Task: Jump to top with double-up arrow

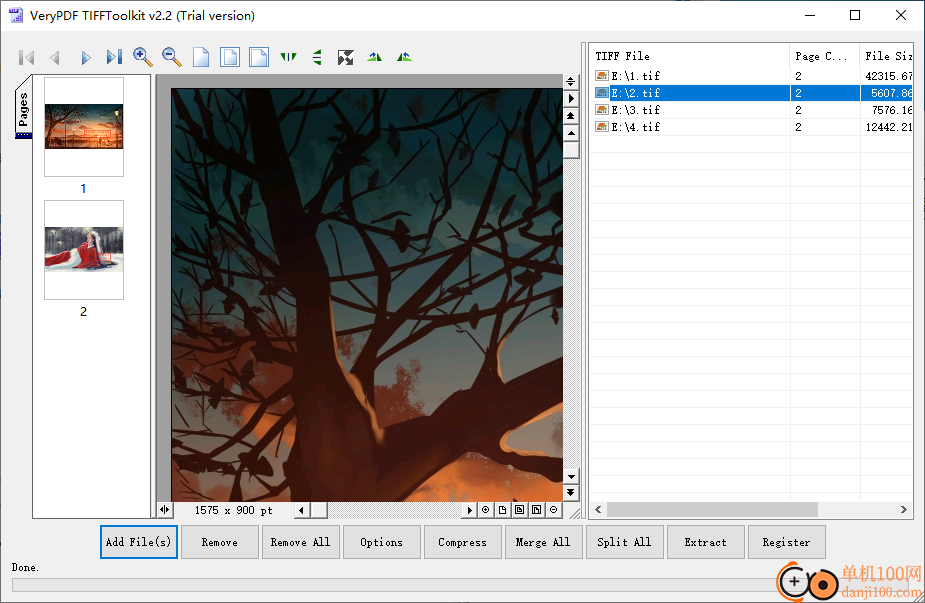Action: [x=570, y=116]
